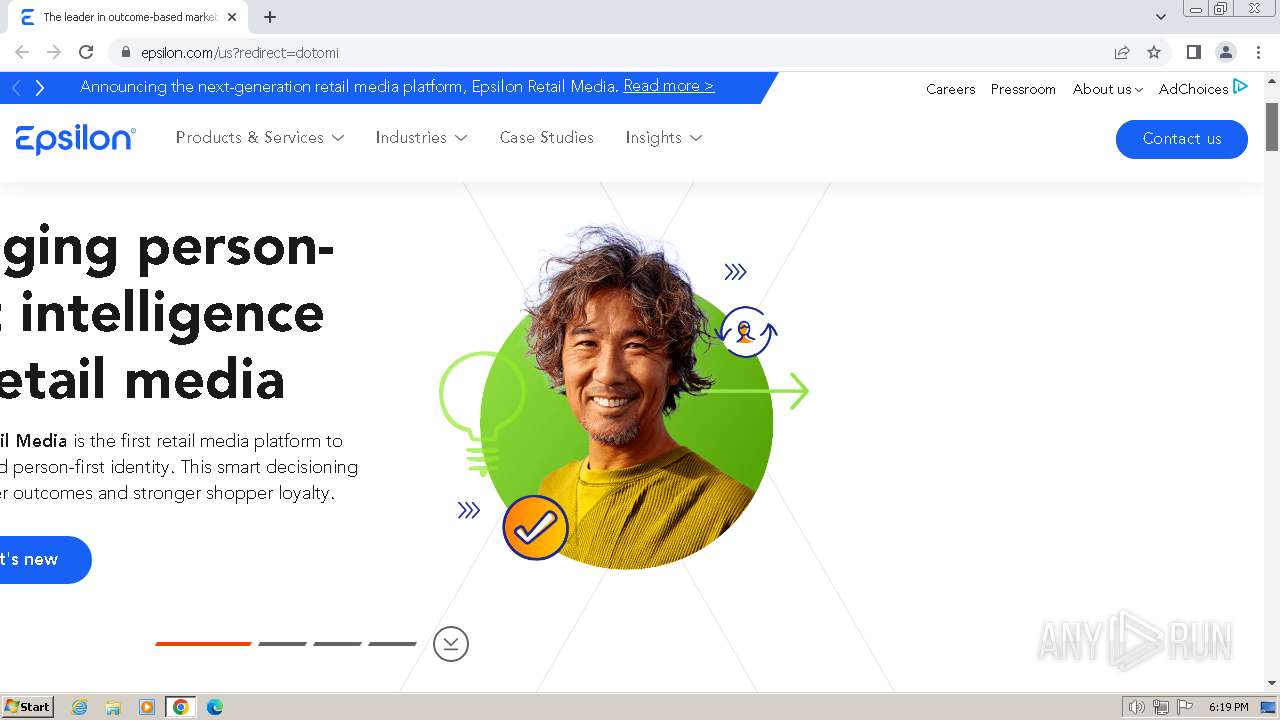Screen dimensions: 1280x720
Task: Open a new browser tab
Action: coord(270,17)
